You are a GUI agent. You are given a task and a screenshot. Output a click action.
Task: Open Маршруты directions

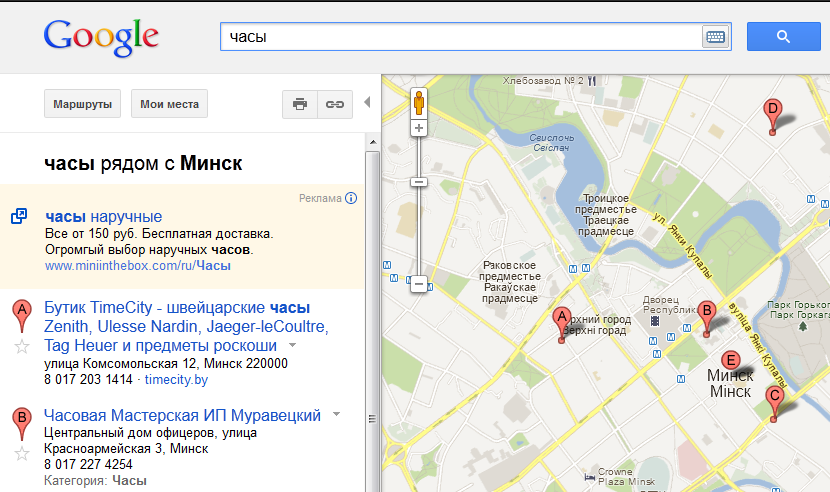pos(83,104)
